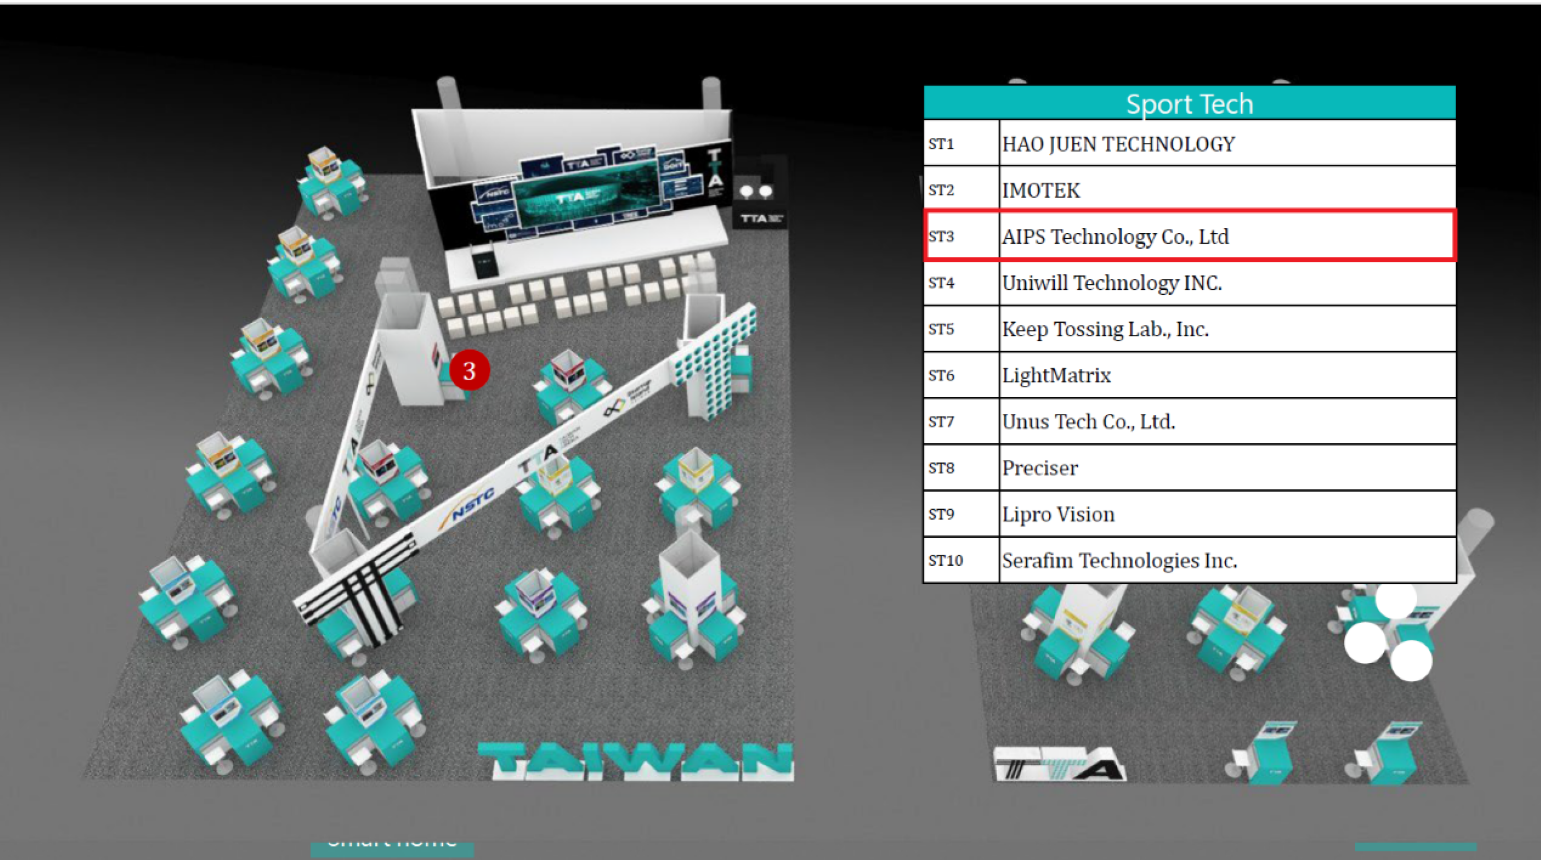The image size is (1541, 860).
Task: Click the leftmost white circle marker
Action: pos(1365,642)
